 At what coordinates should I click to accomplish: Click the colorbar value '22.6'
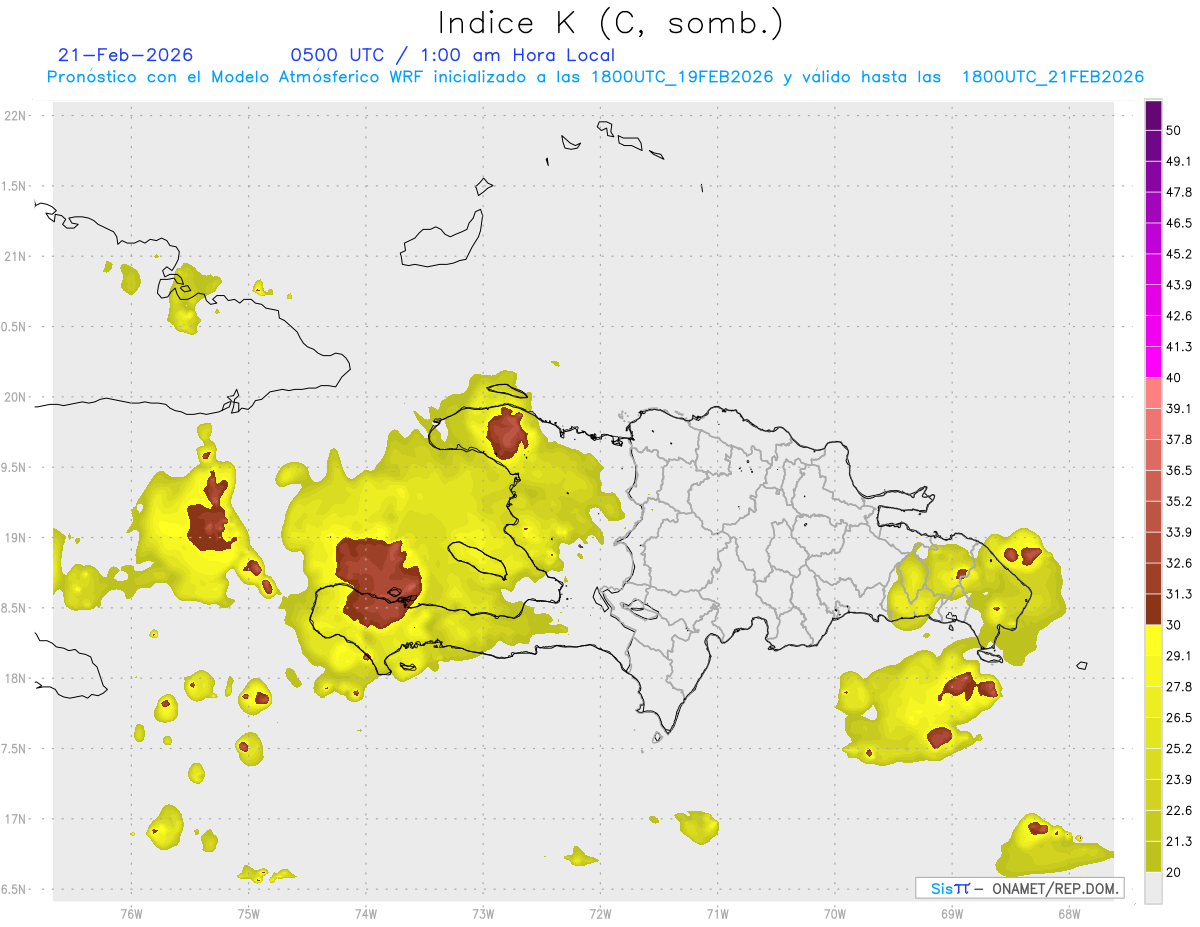coord(1179,811)
